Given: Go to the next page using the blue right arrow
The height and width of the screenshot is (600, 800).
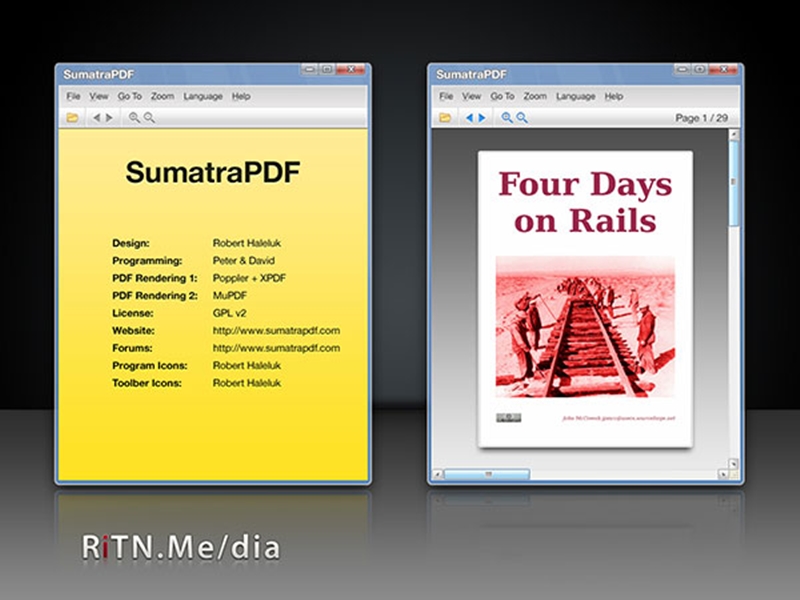Looking at the screenshot, I should (x=482, y=118).
